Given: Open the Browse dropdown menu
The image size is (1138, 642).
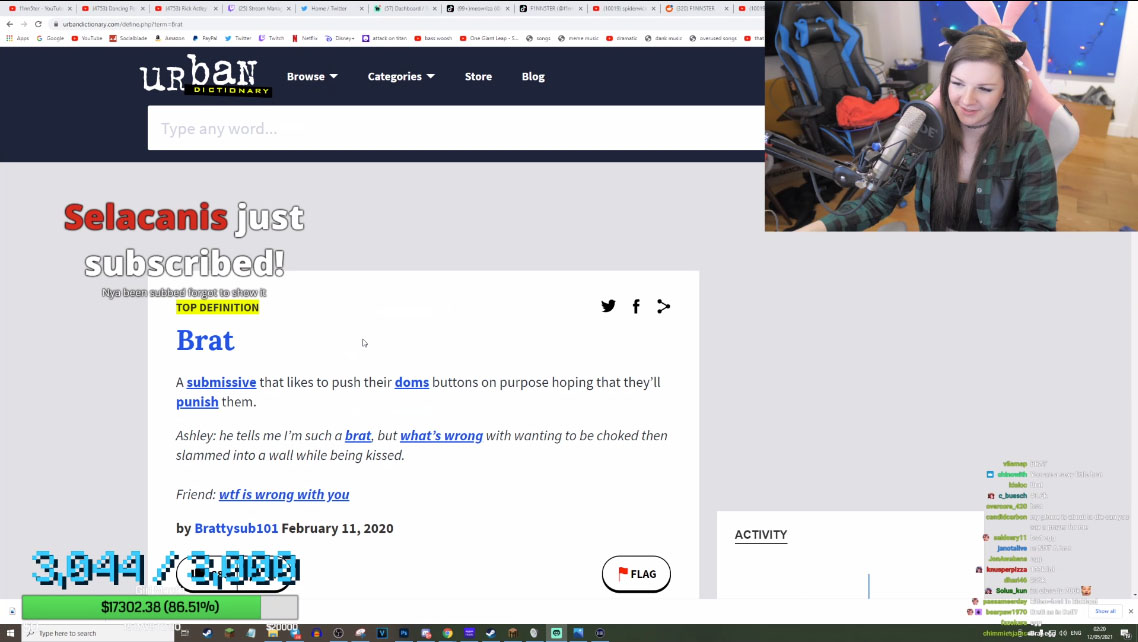Looking at the screenshot, I should 312,76.
